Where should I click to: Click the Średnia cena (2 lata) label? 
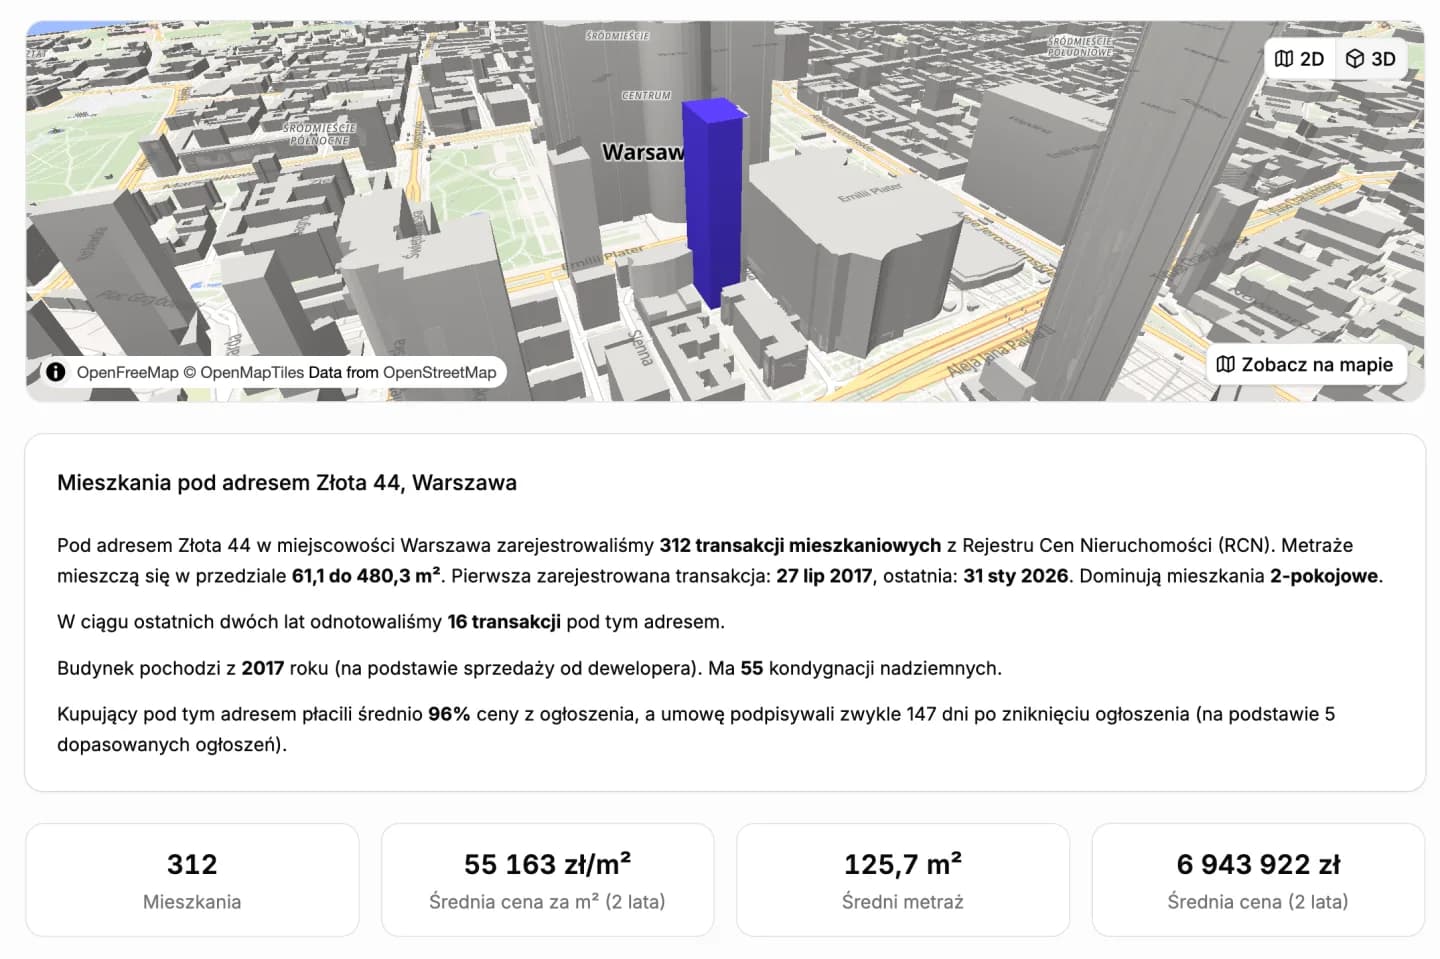tap(1258, 902)
